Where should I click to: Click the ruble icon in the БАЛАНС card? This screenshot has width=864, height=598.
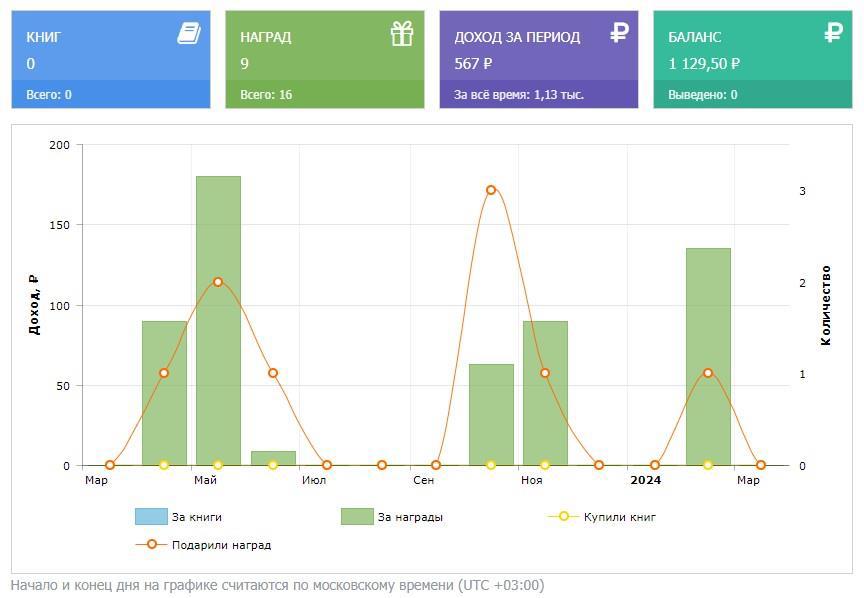[x=833, y=33]
